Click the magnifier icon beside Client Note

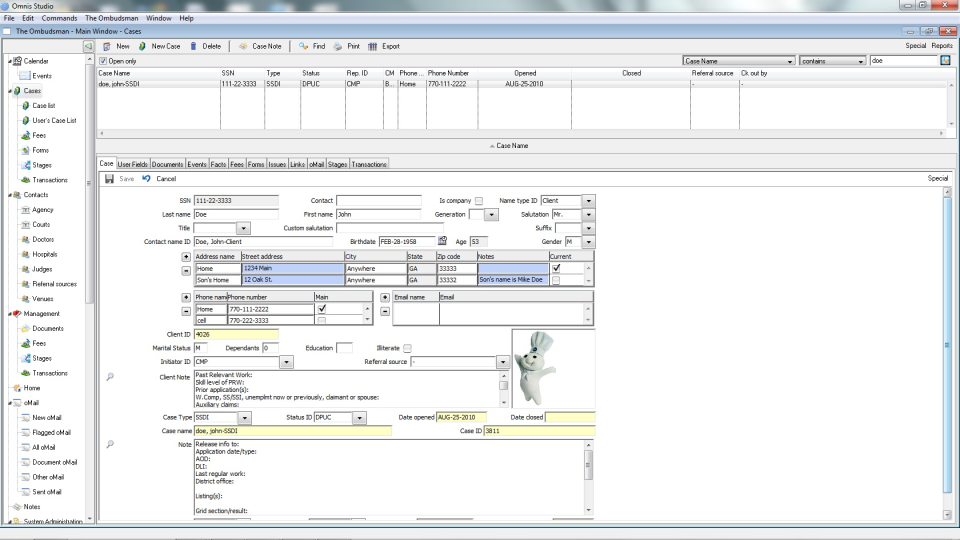click(110, 377)
